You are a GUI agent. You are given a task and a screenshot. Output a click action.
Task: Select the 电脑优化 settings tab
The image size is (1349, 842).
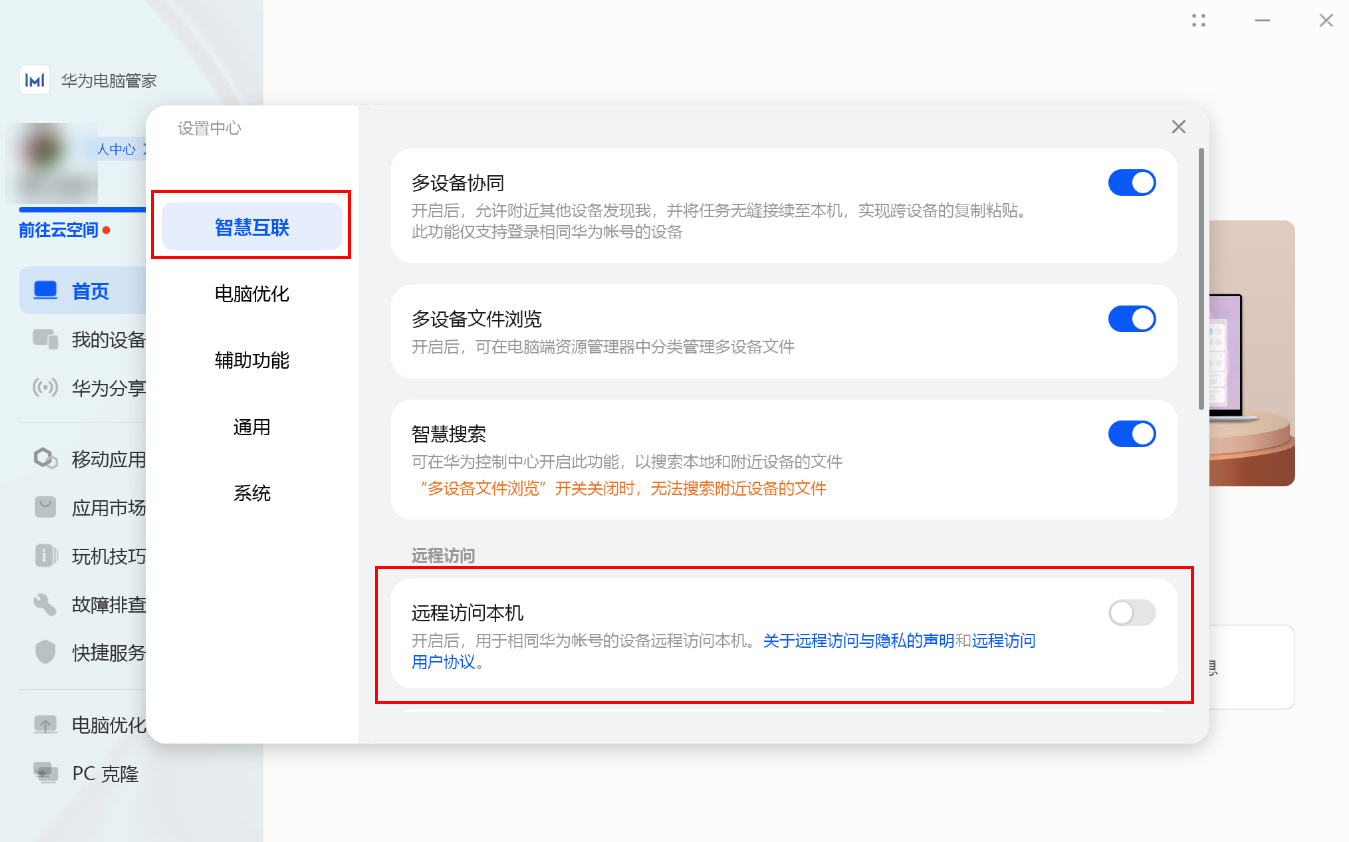[252, 294]
